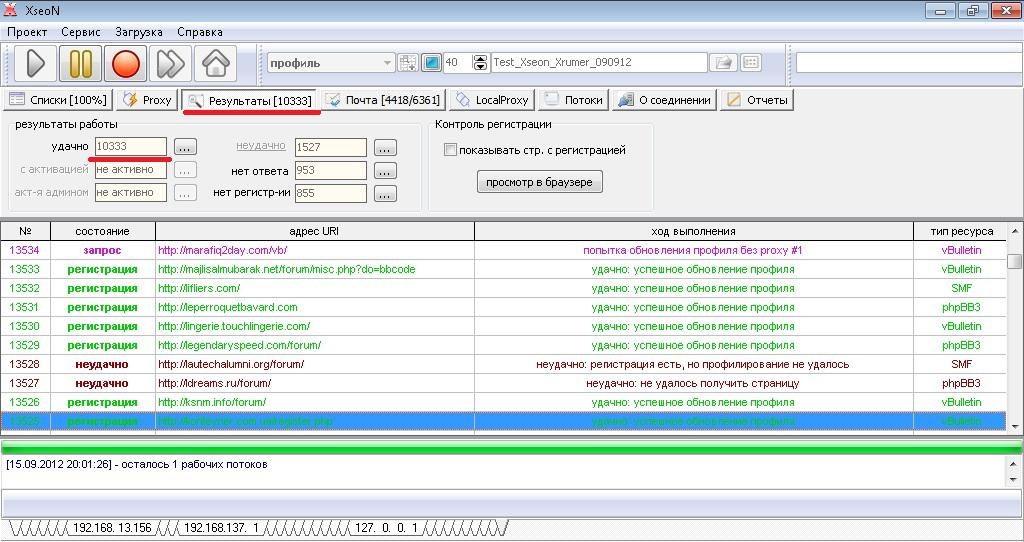Click the empty text field at top right
The image size is (1024, 542).
909,63
